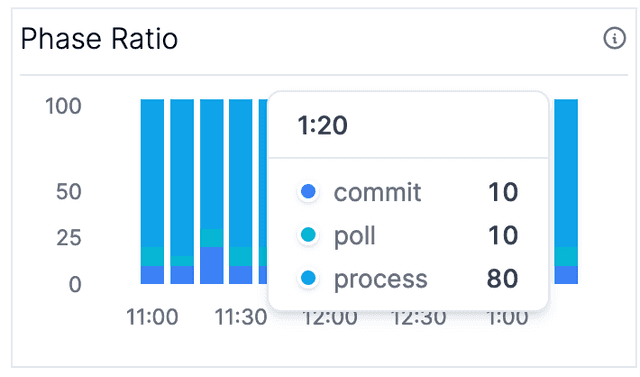
Task: Click the 11:00 x-axis label
Action: (152, 317)
